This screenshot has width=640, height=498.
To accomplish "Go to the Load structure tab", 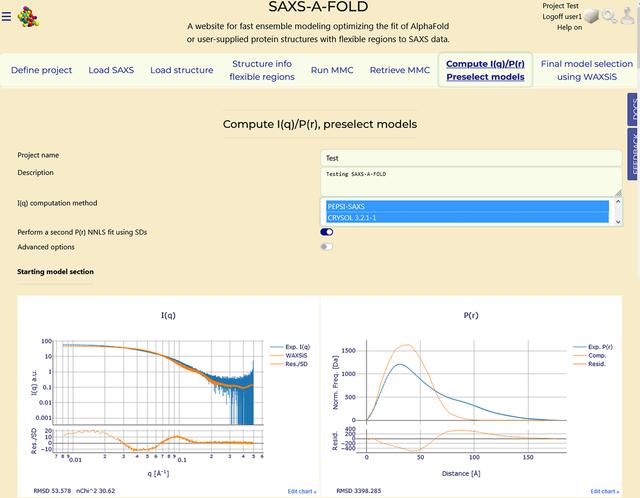I will [182, 70].
